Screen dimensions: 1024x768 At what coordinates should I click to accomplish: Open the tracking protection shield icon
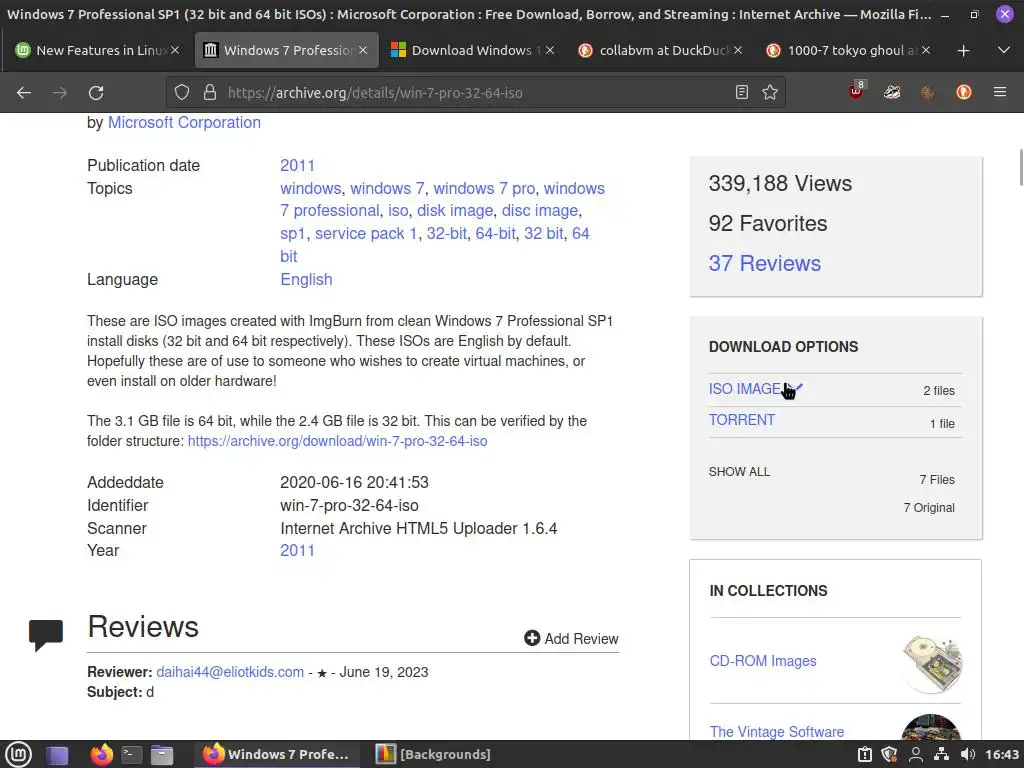coord(182,93)
